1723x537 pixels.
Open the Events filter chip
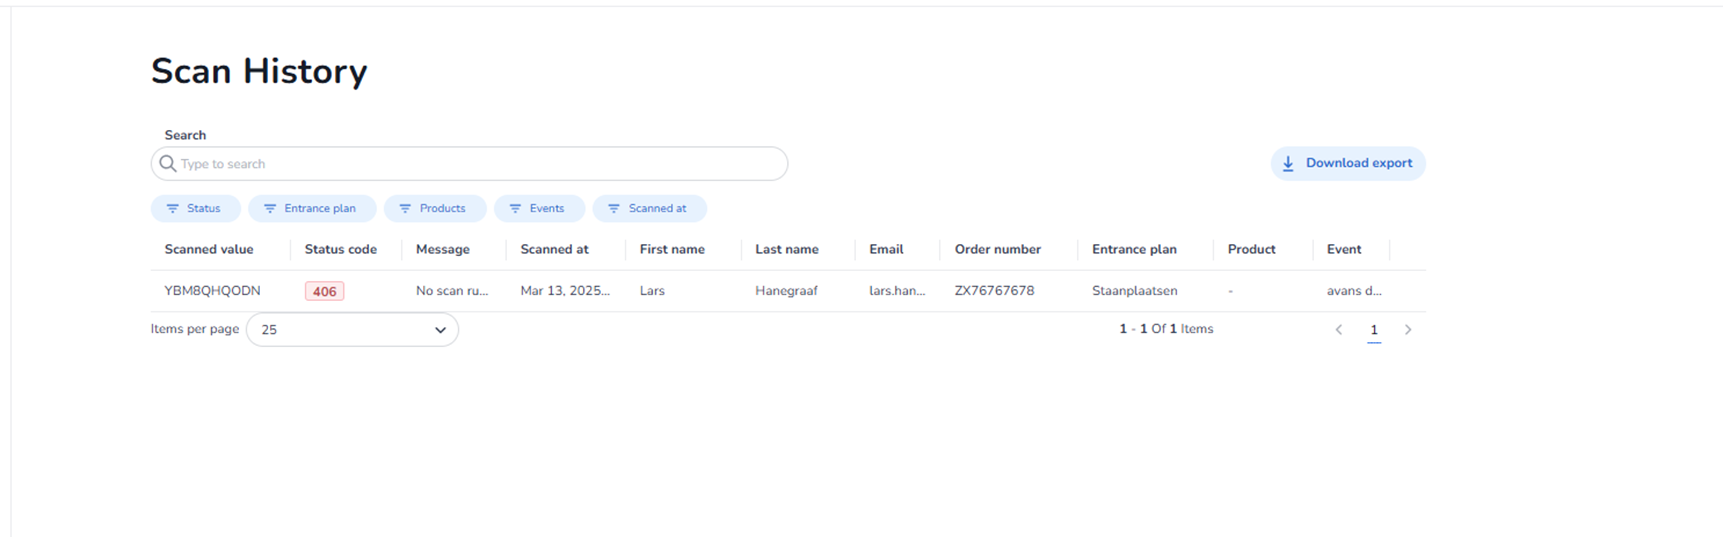point(538,208)
